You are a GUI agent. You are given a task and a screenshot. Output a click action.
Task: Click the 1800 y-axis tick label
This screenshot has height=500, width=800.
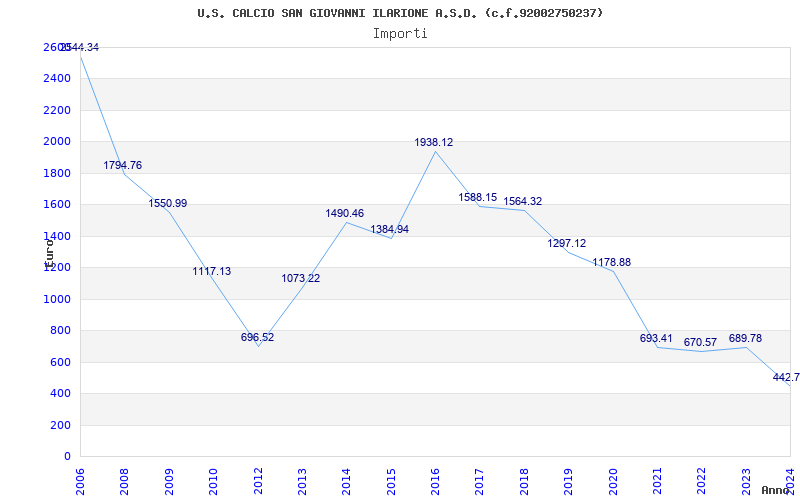(x=57, y=173)
